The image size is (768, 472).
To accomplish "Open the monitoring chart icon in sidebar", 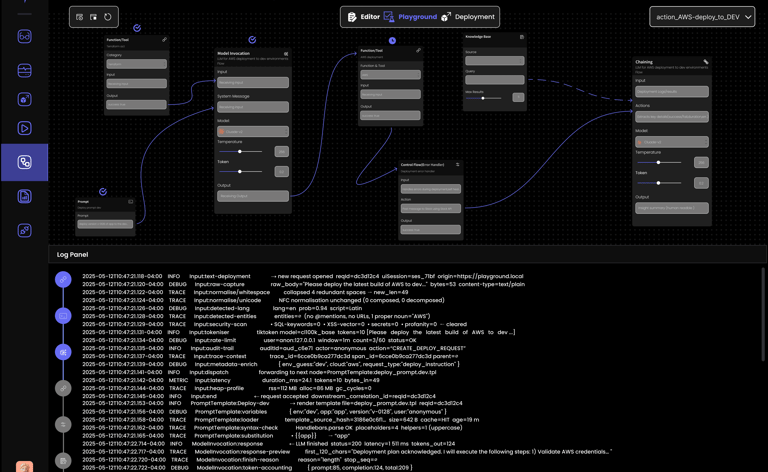I will coord(24,71).
